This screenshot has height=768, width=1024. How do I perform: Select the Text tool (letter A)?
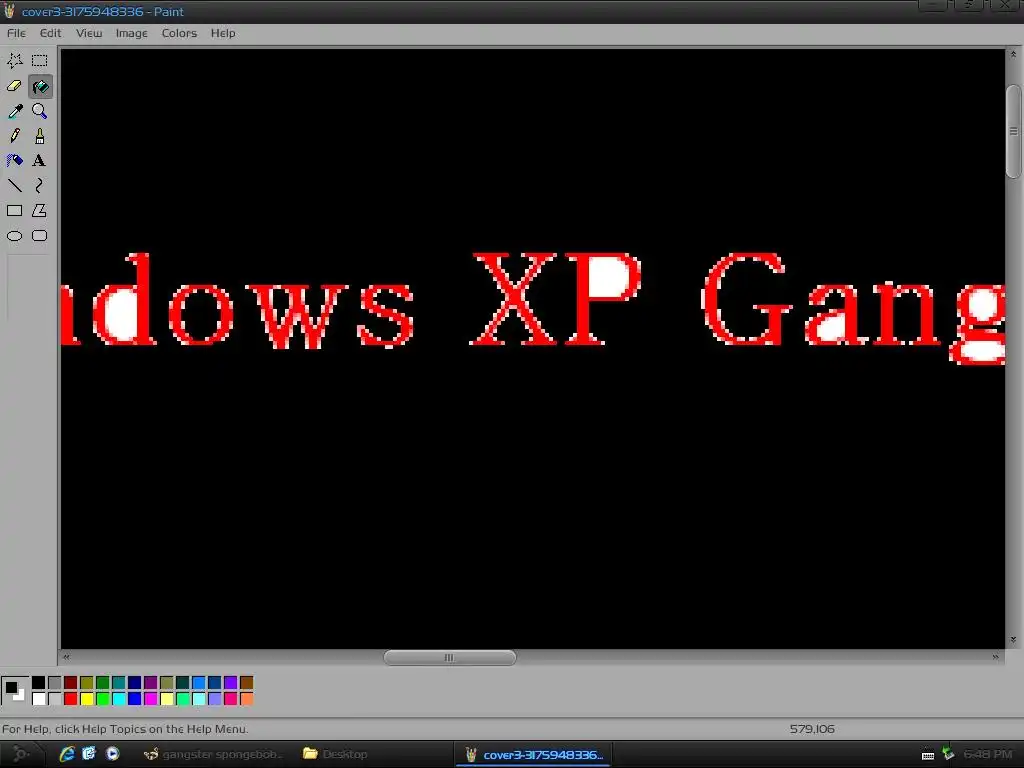tap(40, 161)
